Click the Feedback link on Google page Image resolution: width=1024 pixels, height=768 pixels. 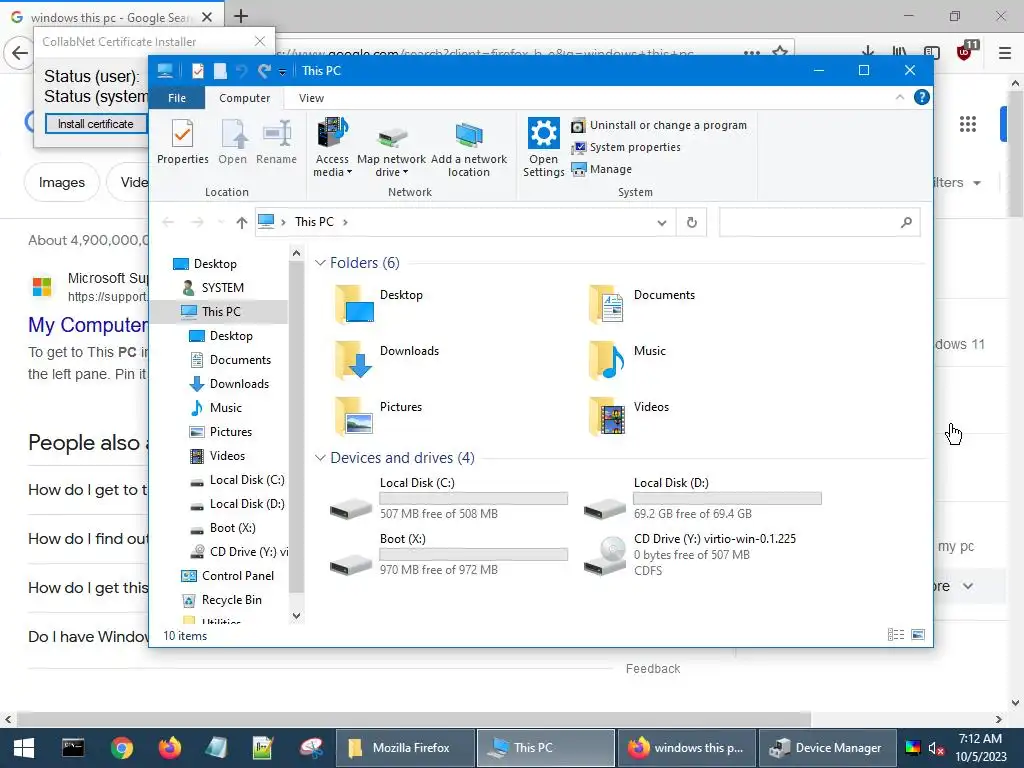click(x=653, y=669)
